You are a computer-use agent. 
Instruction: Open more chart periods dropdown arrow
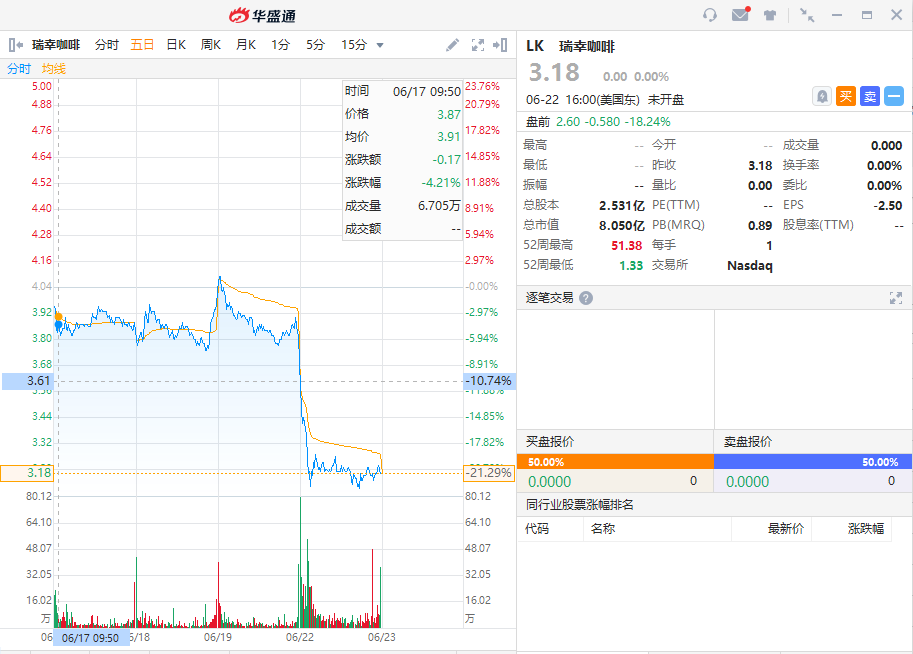point(380,45)
